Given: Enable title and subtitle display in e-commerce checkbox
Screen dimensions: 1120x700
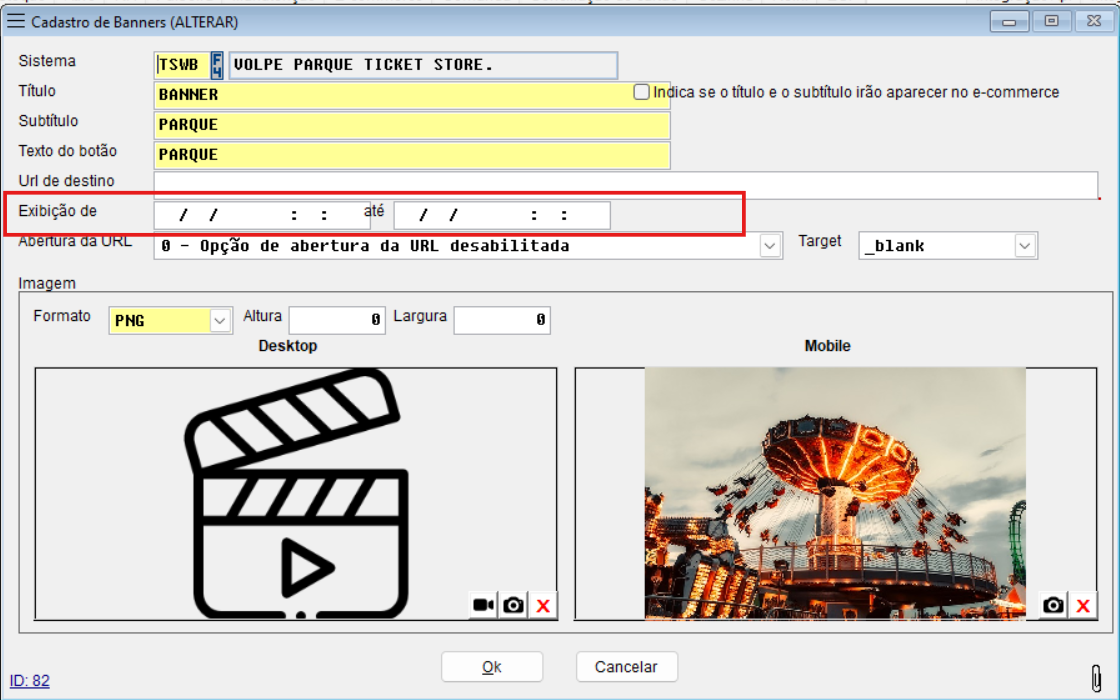Looking at the screenshot, I should coord(642,92).
